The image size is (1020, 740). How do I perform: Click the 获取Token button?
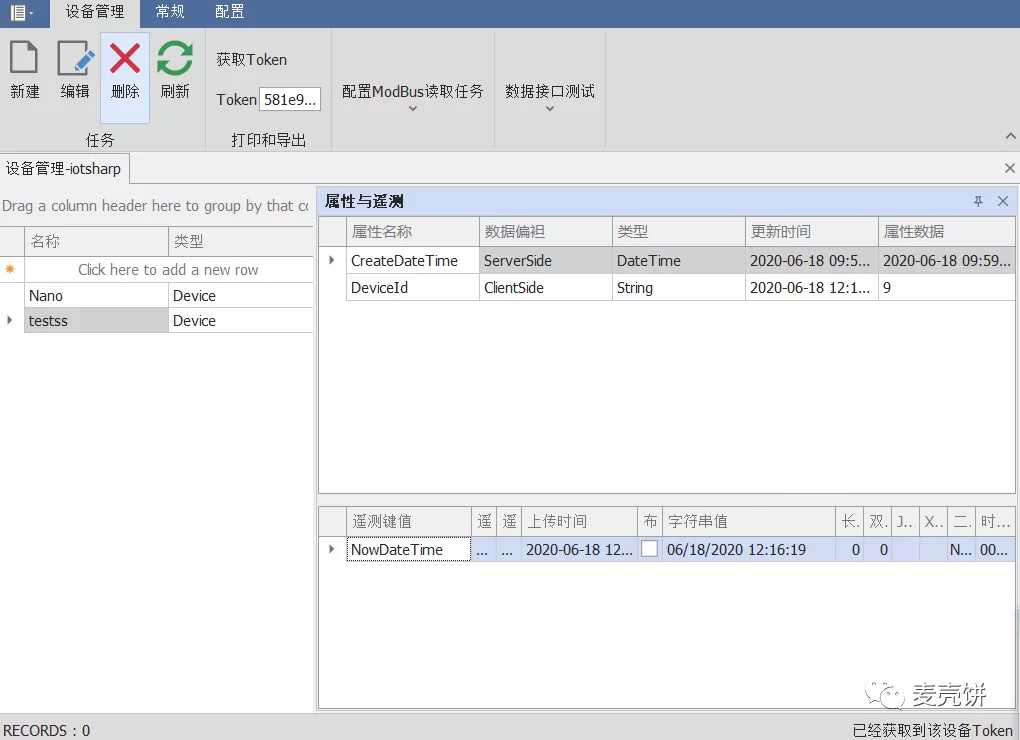[252, 60]
